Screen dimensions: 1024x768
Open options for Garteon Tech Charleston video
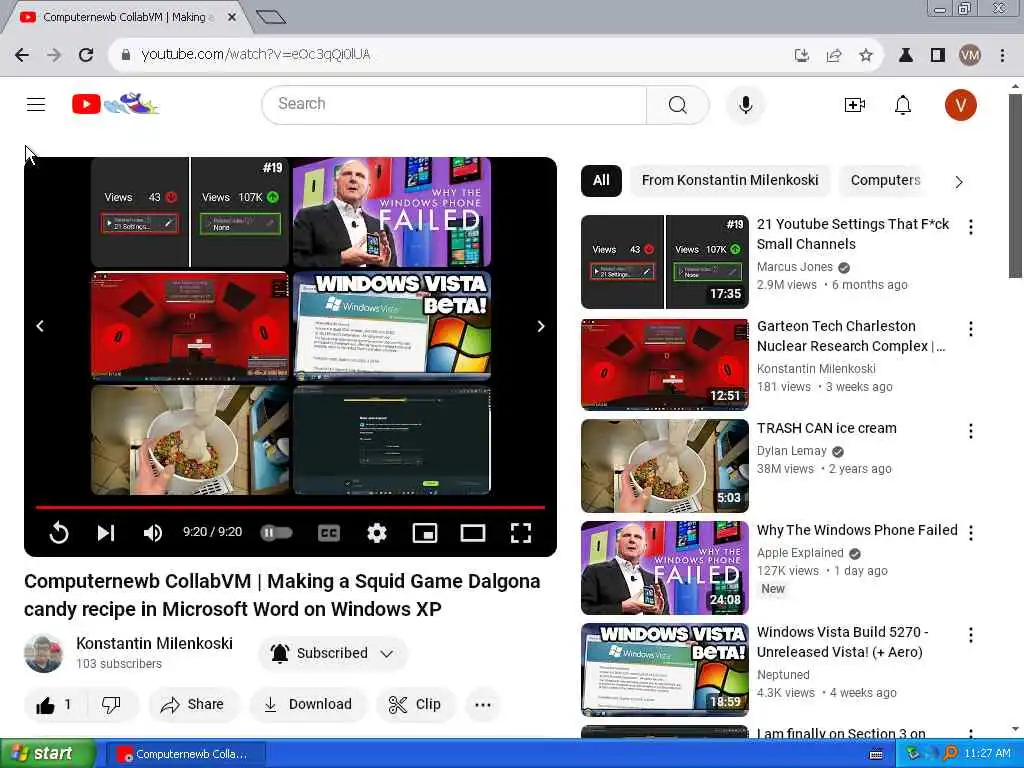click(970, 328)
